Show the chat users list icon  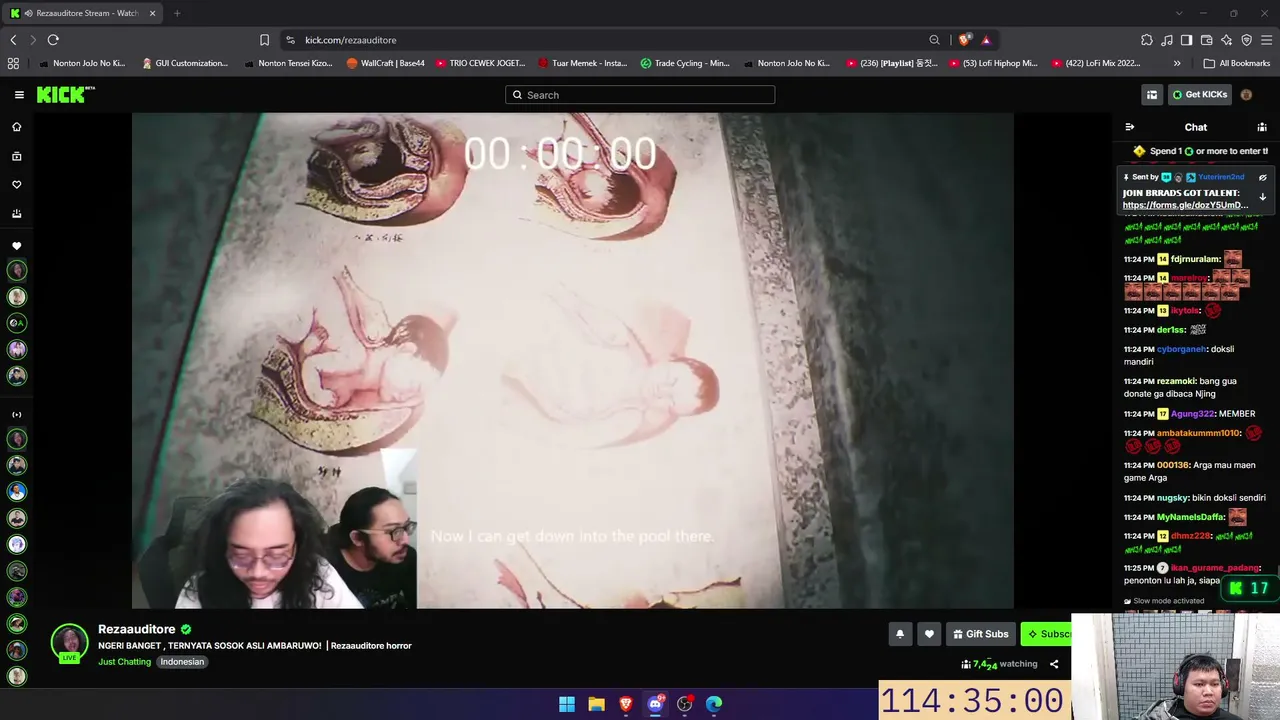1262,127
